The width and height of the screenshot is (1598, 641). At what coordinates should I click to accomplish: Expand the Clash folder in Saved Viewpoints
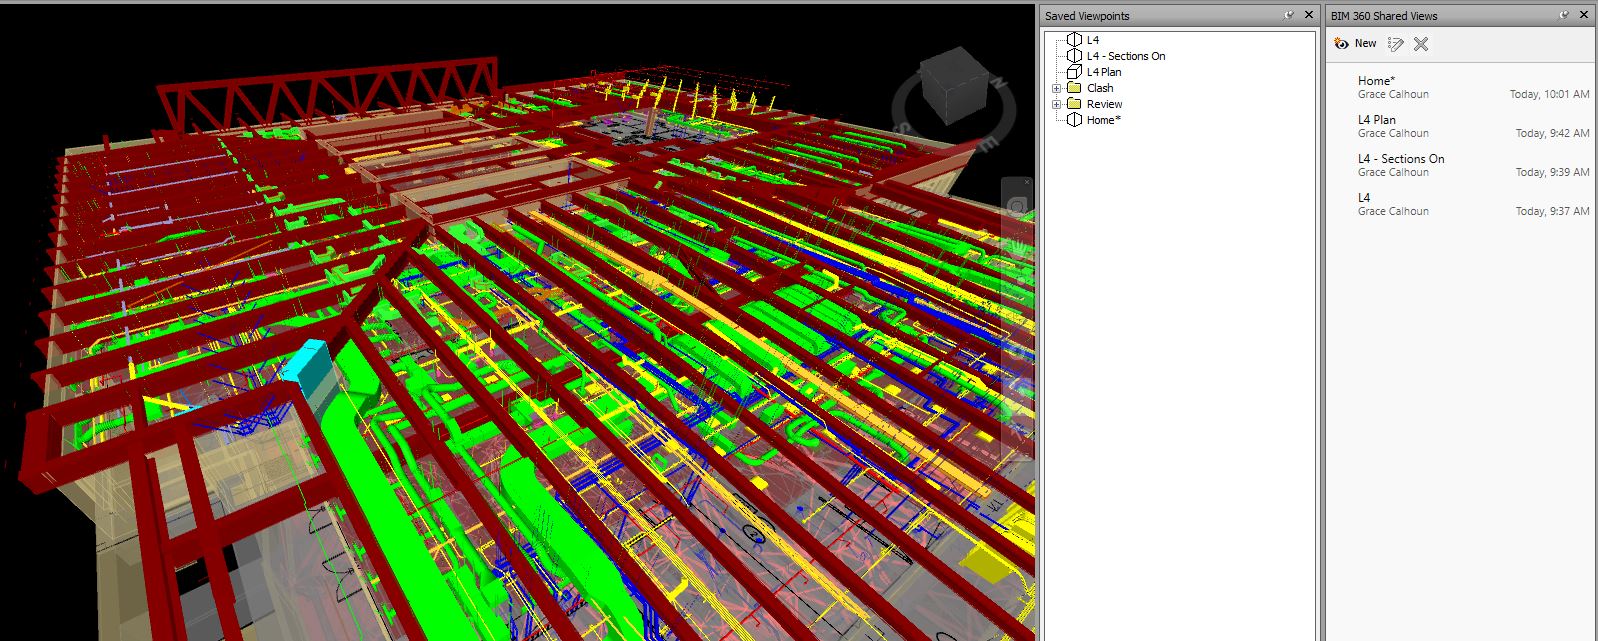(1057, 88)
